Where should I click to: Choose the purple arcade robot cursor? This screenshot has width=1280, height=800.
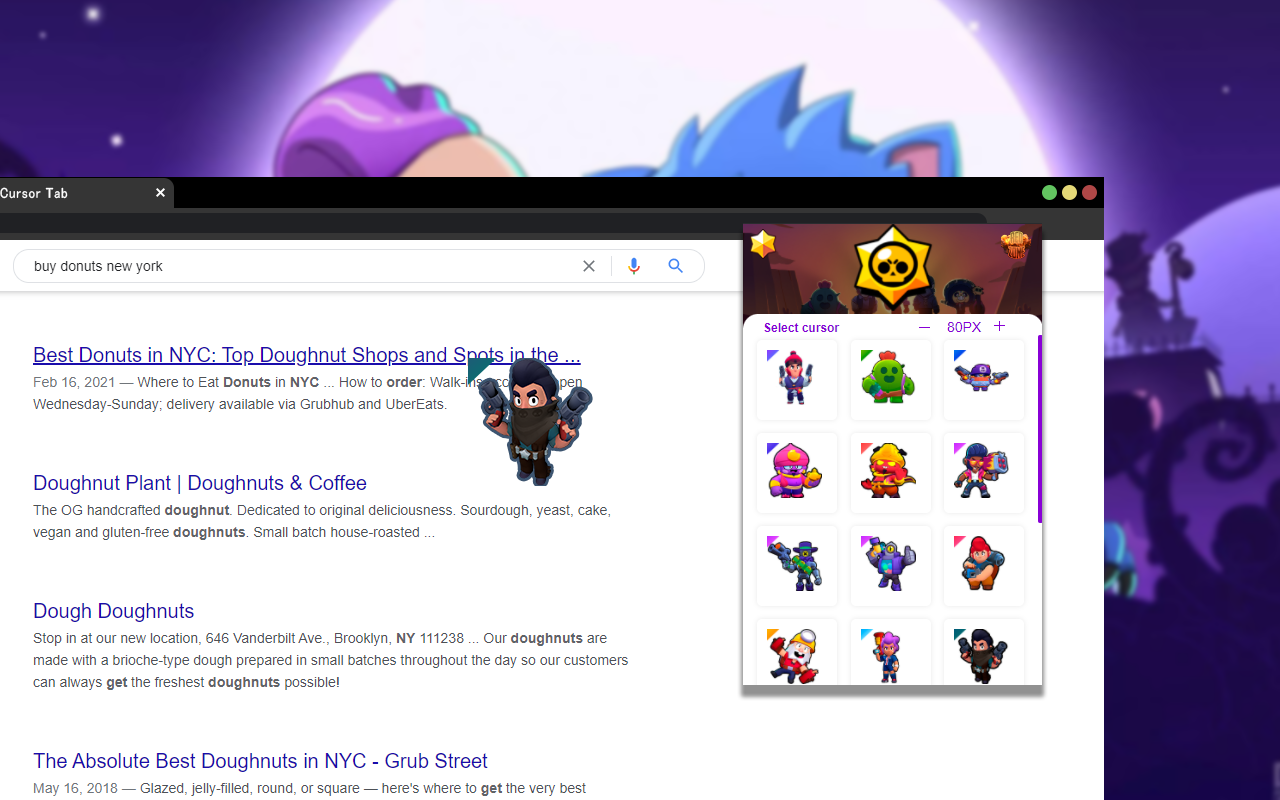(x=890, y=566)
